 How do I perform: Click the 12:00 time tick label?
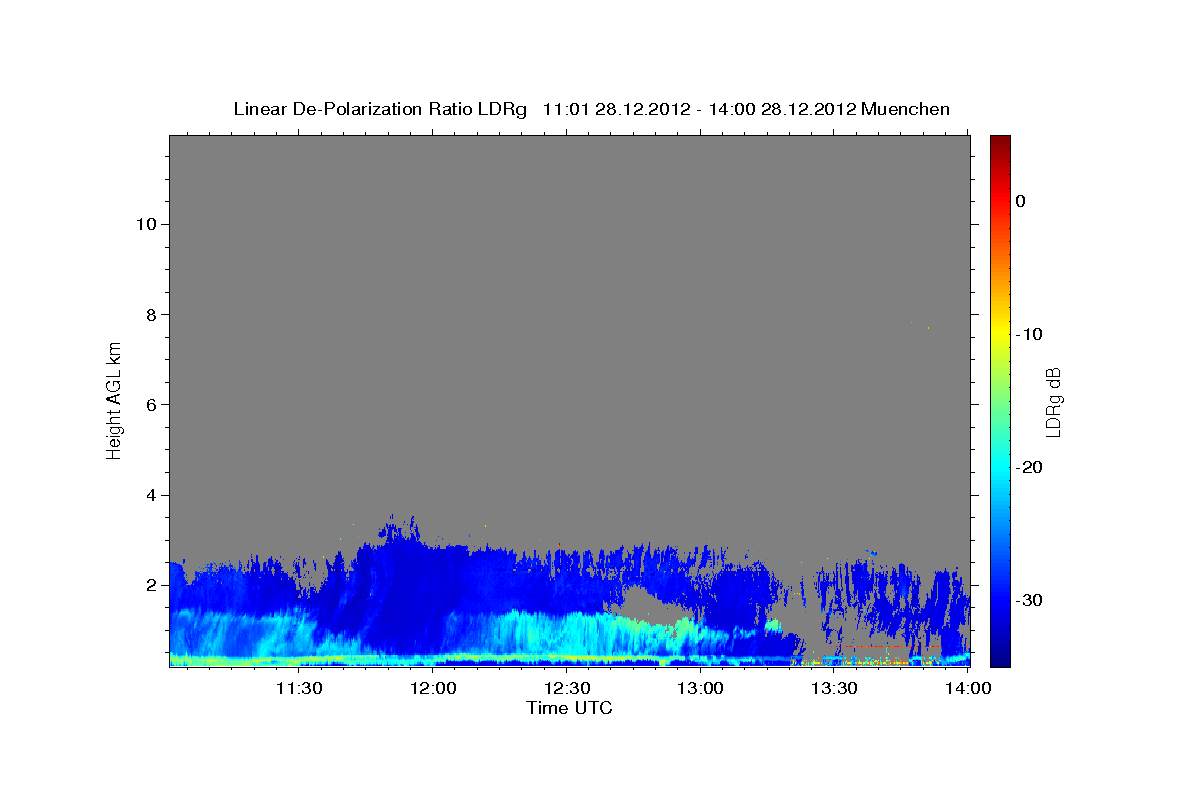point(433,689)
